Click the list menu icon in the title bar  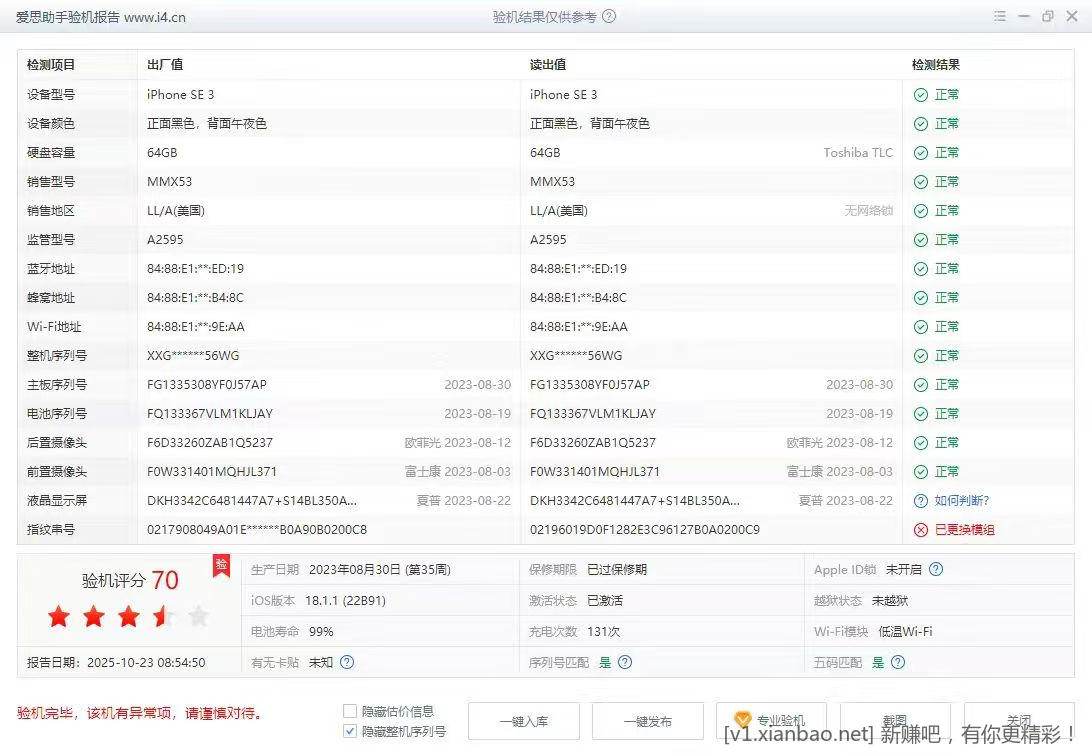click(x=999, y=16)
